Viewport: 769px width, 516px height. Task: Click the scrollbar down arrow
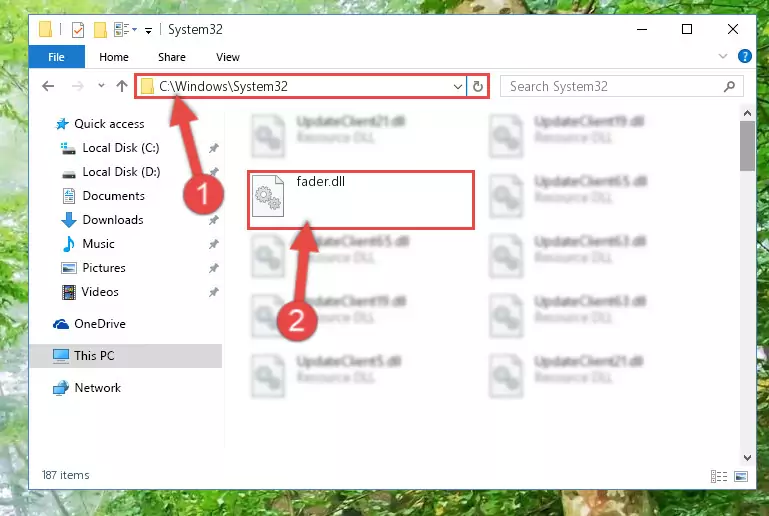747,458
